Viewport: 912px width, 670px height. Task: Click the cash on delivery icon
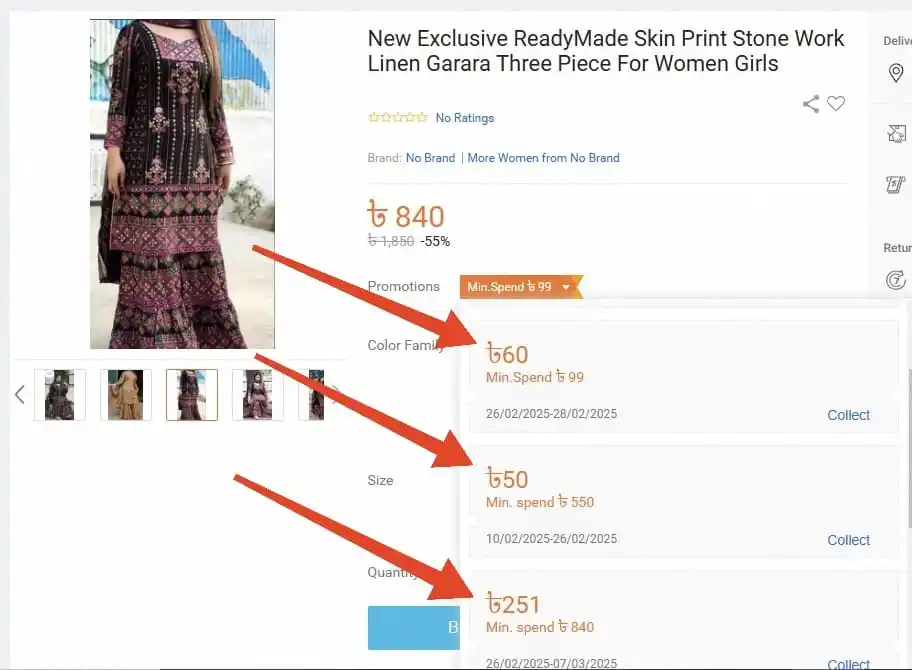pos(896,184)
